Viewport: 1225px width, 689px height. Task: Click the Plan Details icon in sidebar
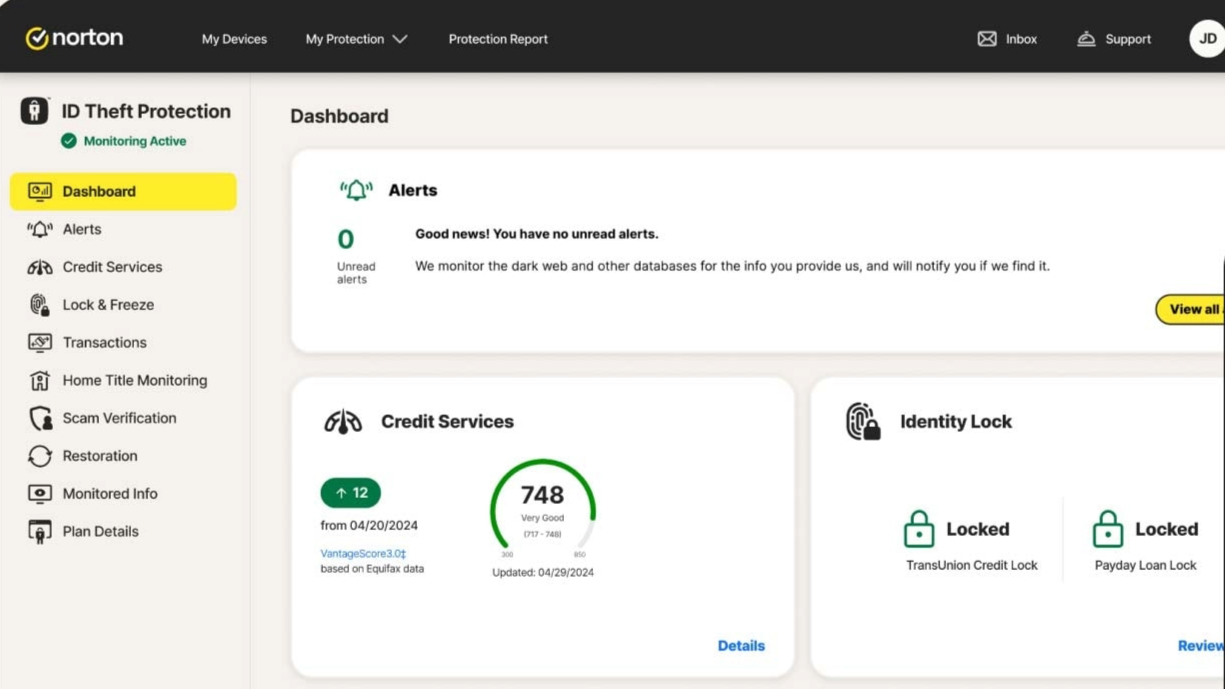coord(40,531)
